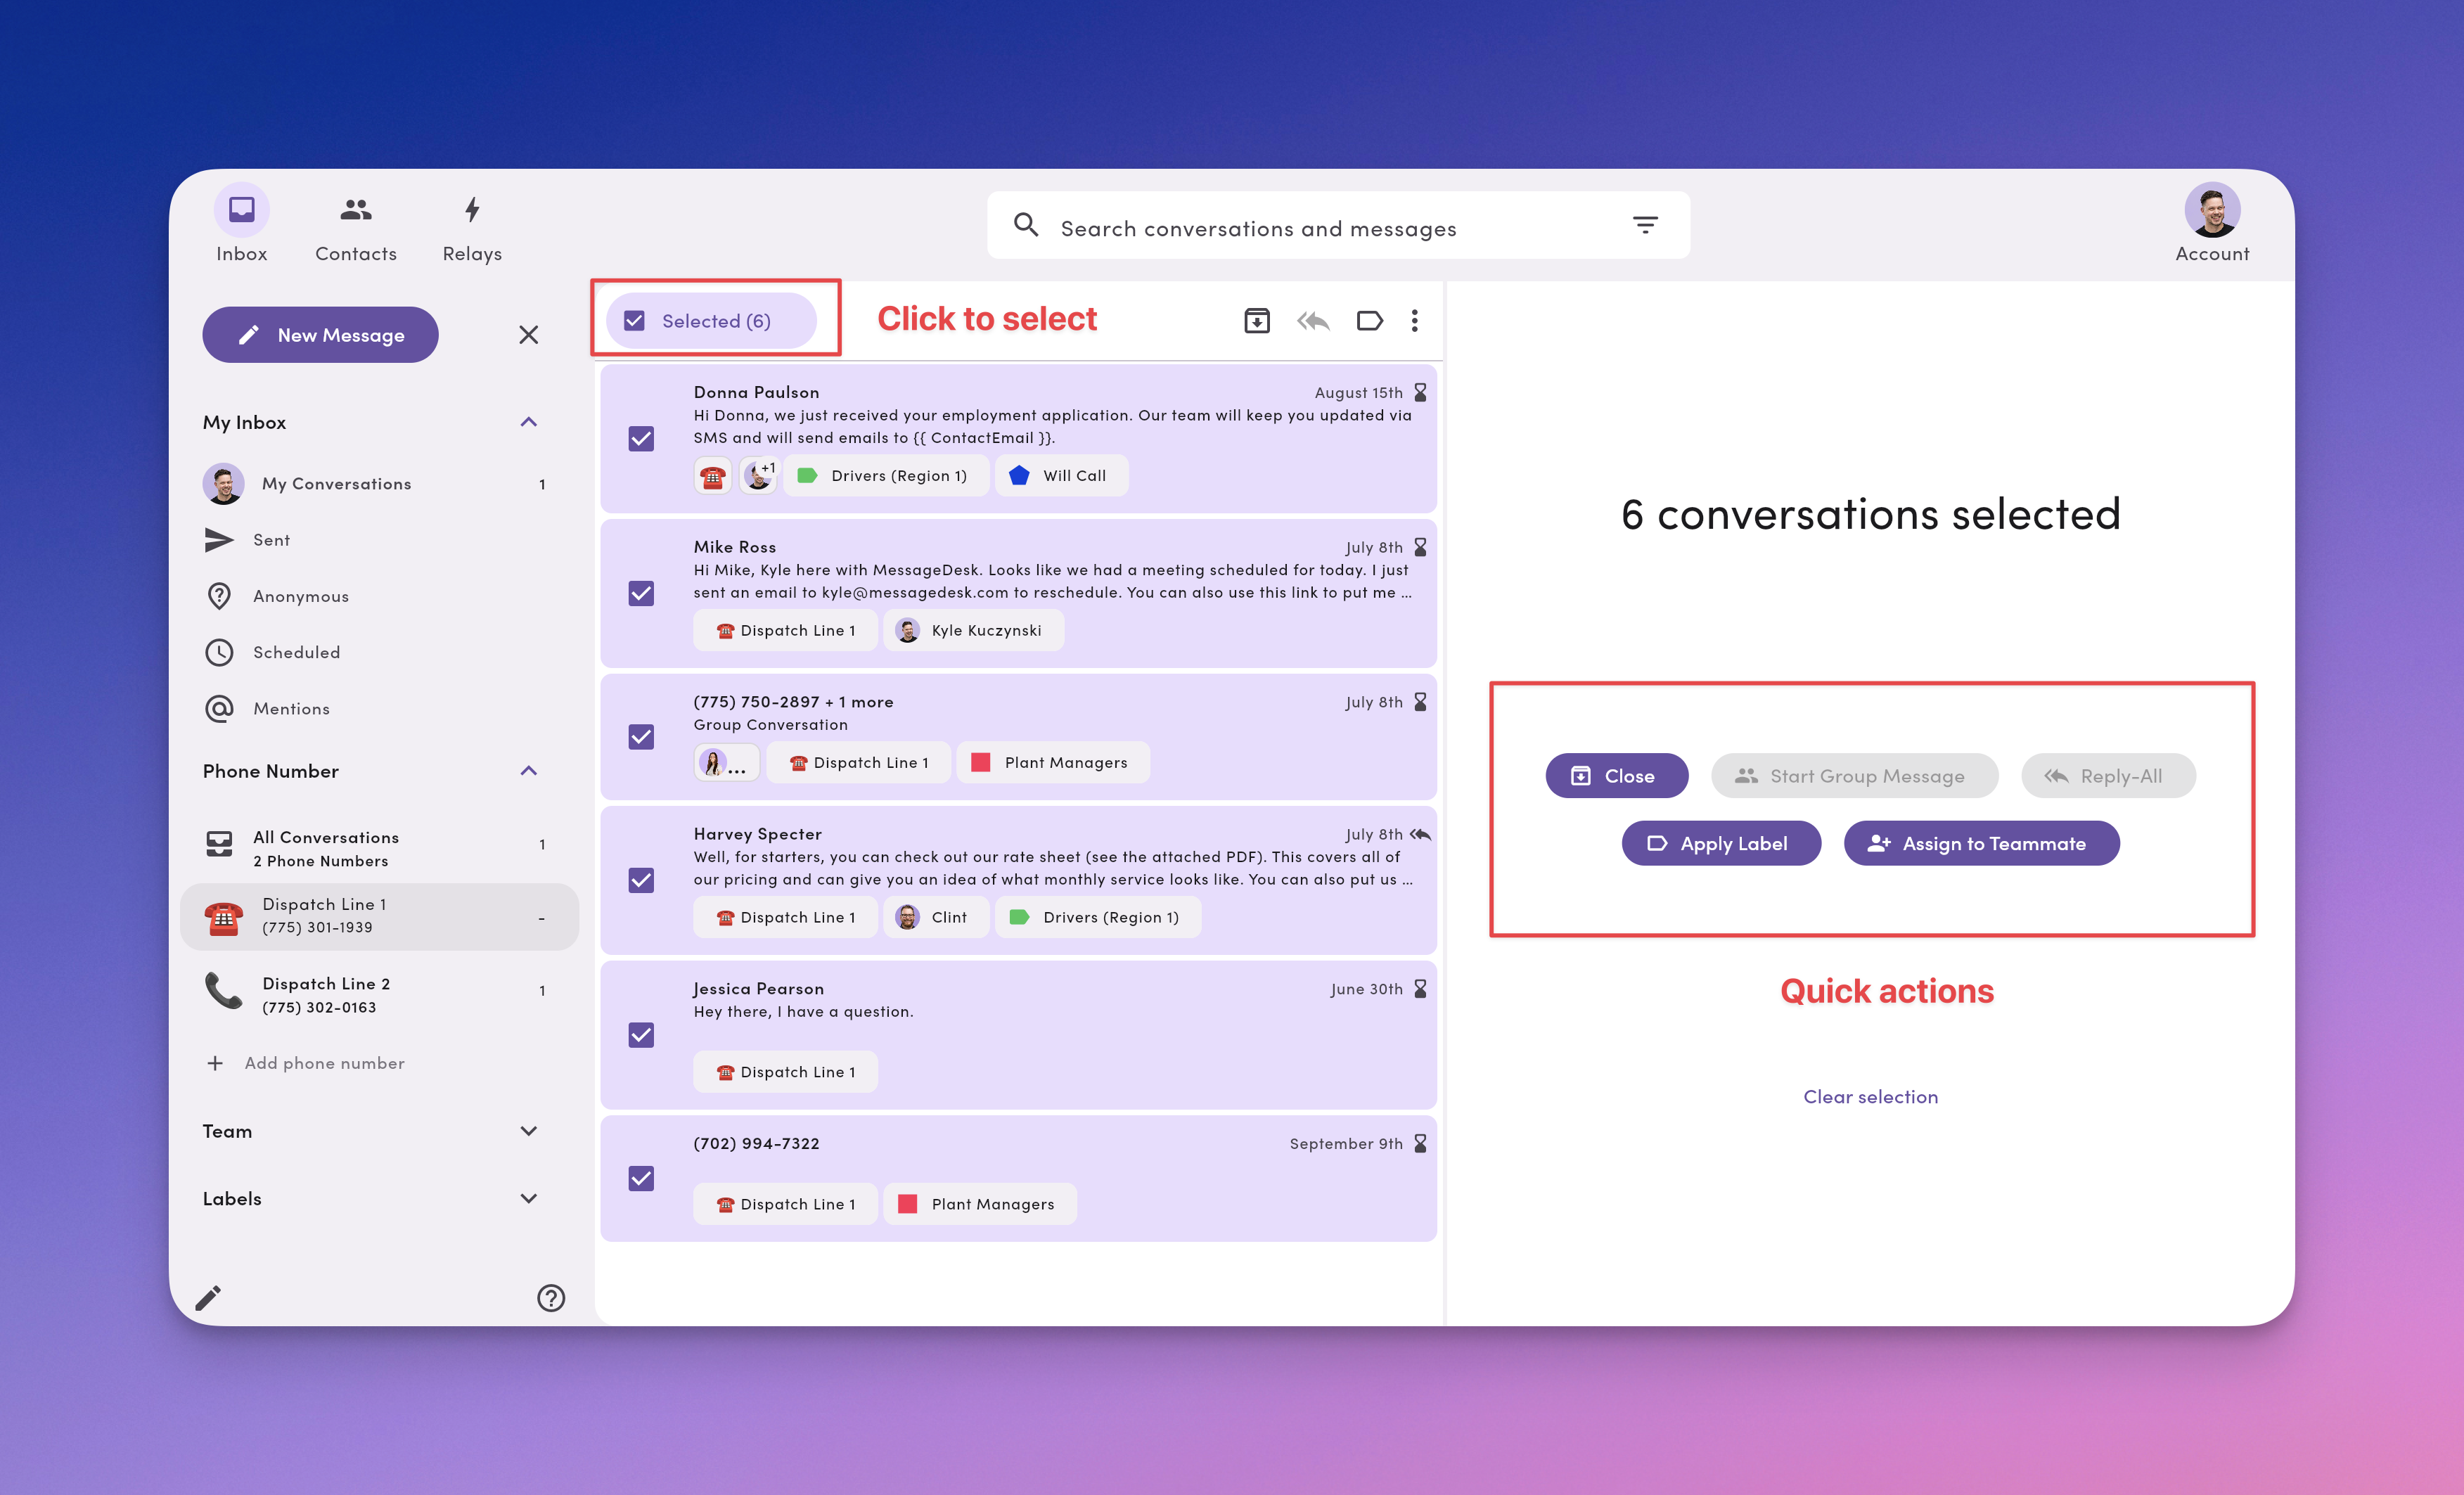This screenshot has width=2464, height=1495.
Task: Open search filter options icon
Action: (x=1645, y=226)
